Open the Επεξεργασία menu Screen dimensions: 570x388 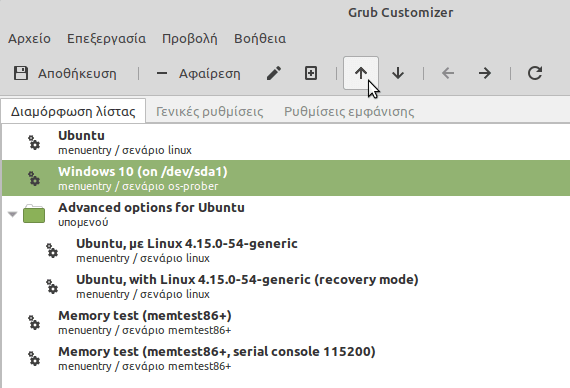coord(106,39)
